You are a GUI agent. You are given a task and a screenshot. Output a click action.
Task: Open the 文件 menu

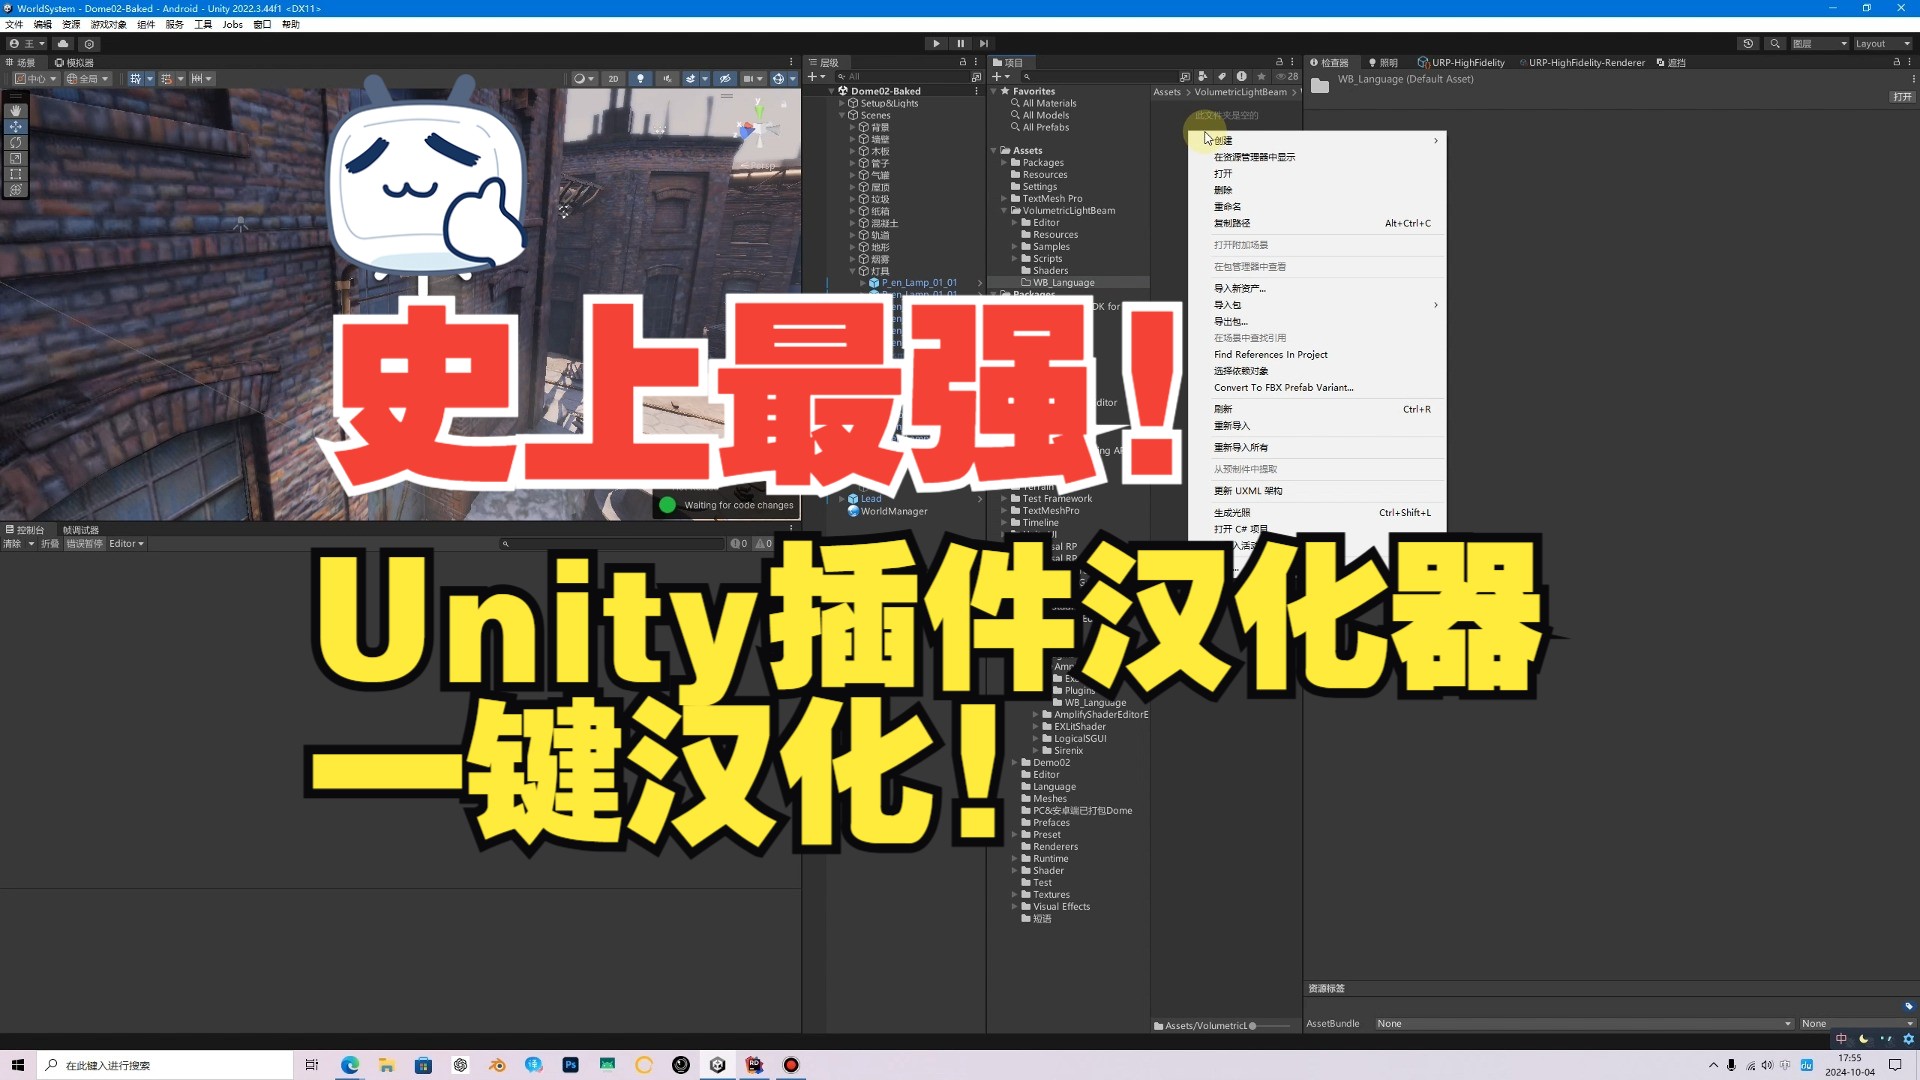coord(14,24)
